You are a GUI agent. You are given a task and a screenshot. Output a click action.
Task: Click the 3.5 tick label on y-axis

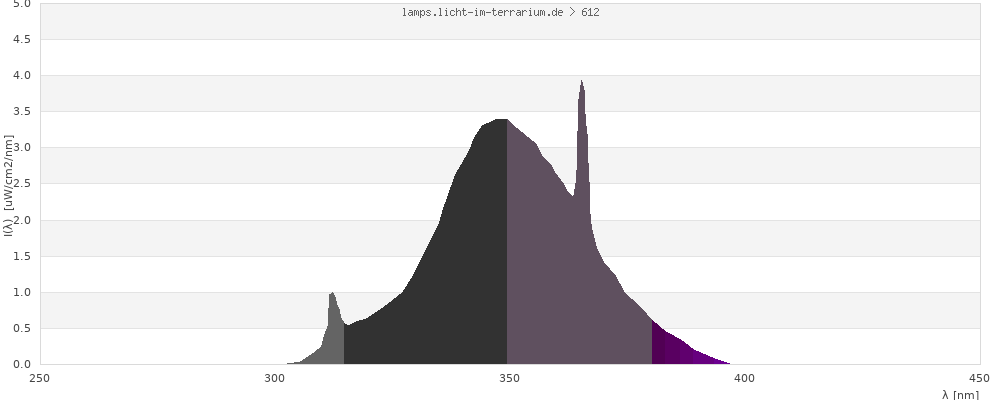tap(21, 112)
